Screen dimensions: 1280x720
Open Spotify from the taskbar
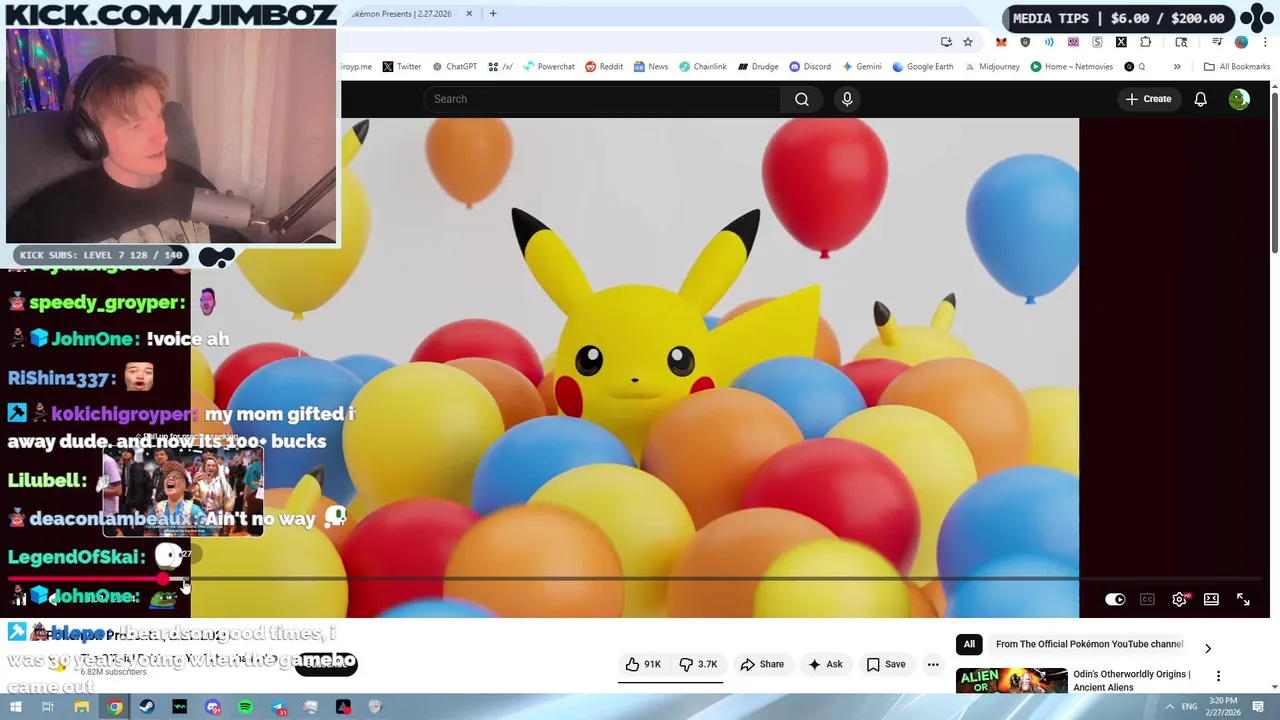pos(245,707)
